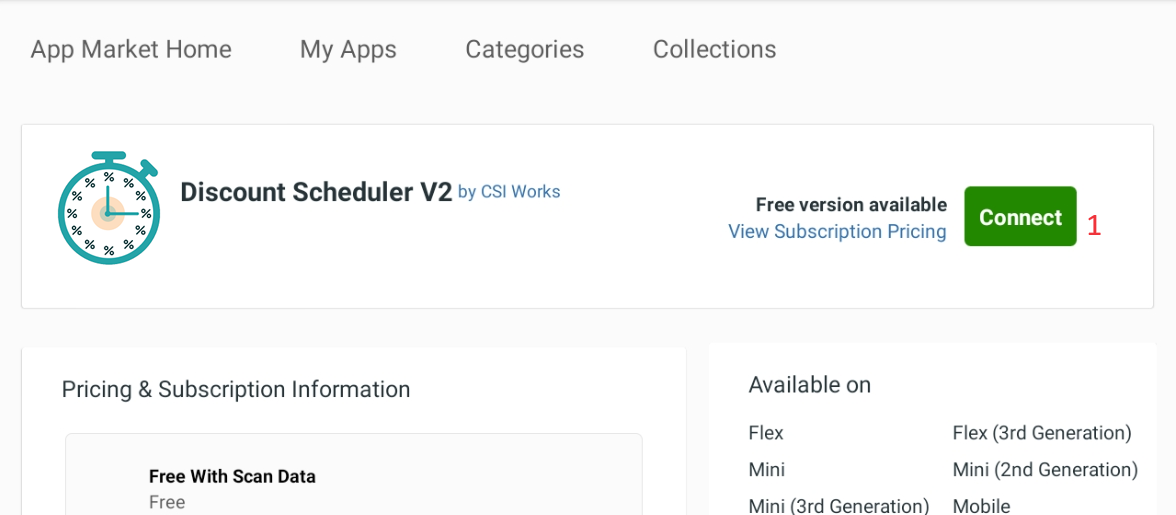Click the Pricing & Subscription Information heading

pos(236,390)
